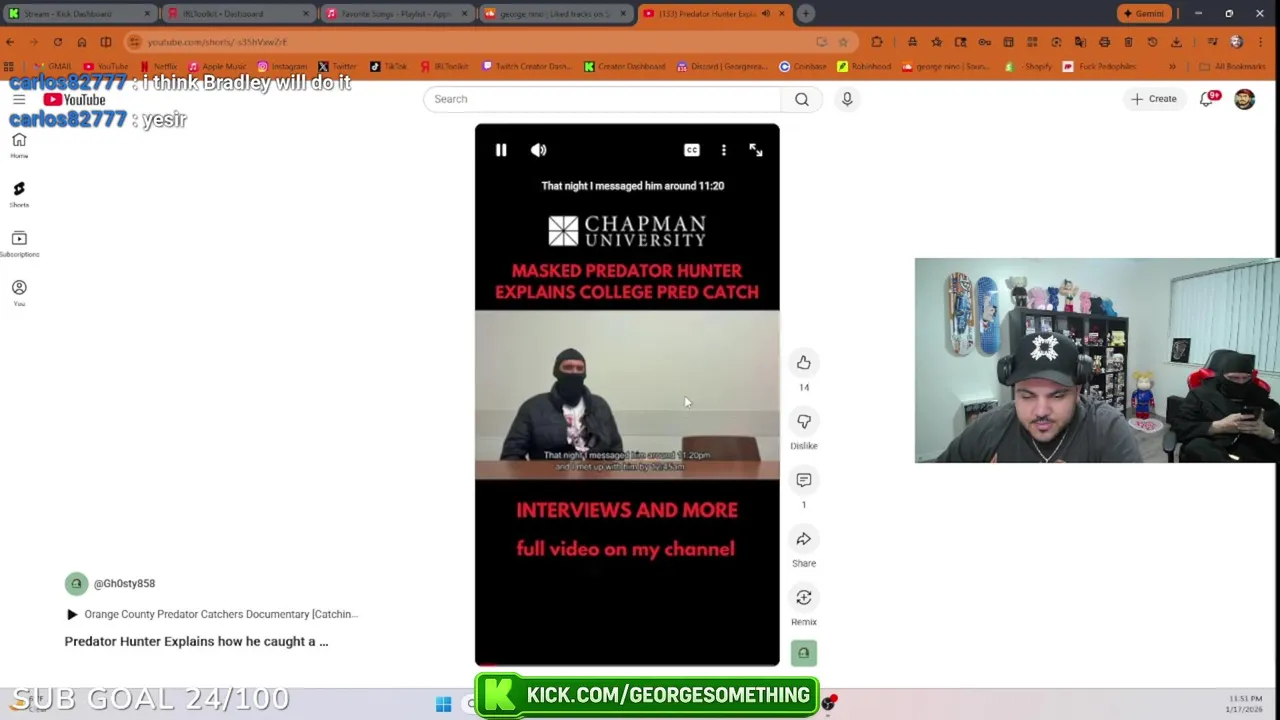Open the Coinbase bookmark
Screen dimensions: 1280x720
[803, 67]
